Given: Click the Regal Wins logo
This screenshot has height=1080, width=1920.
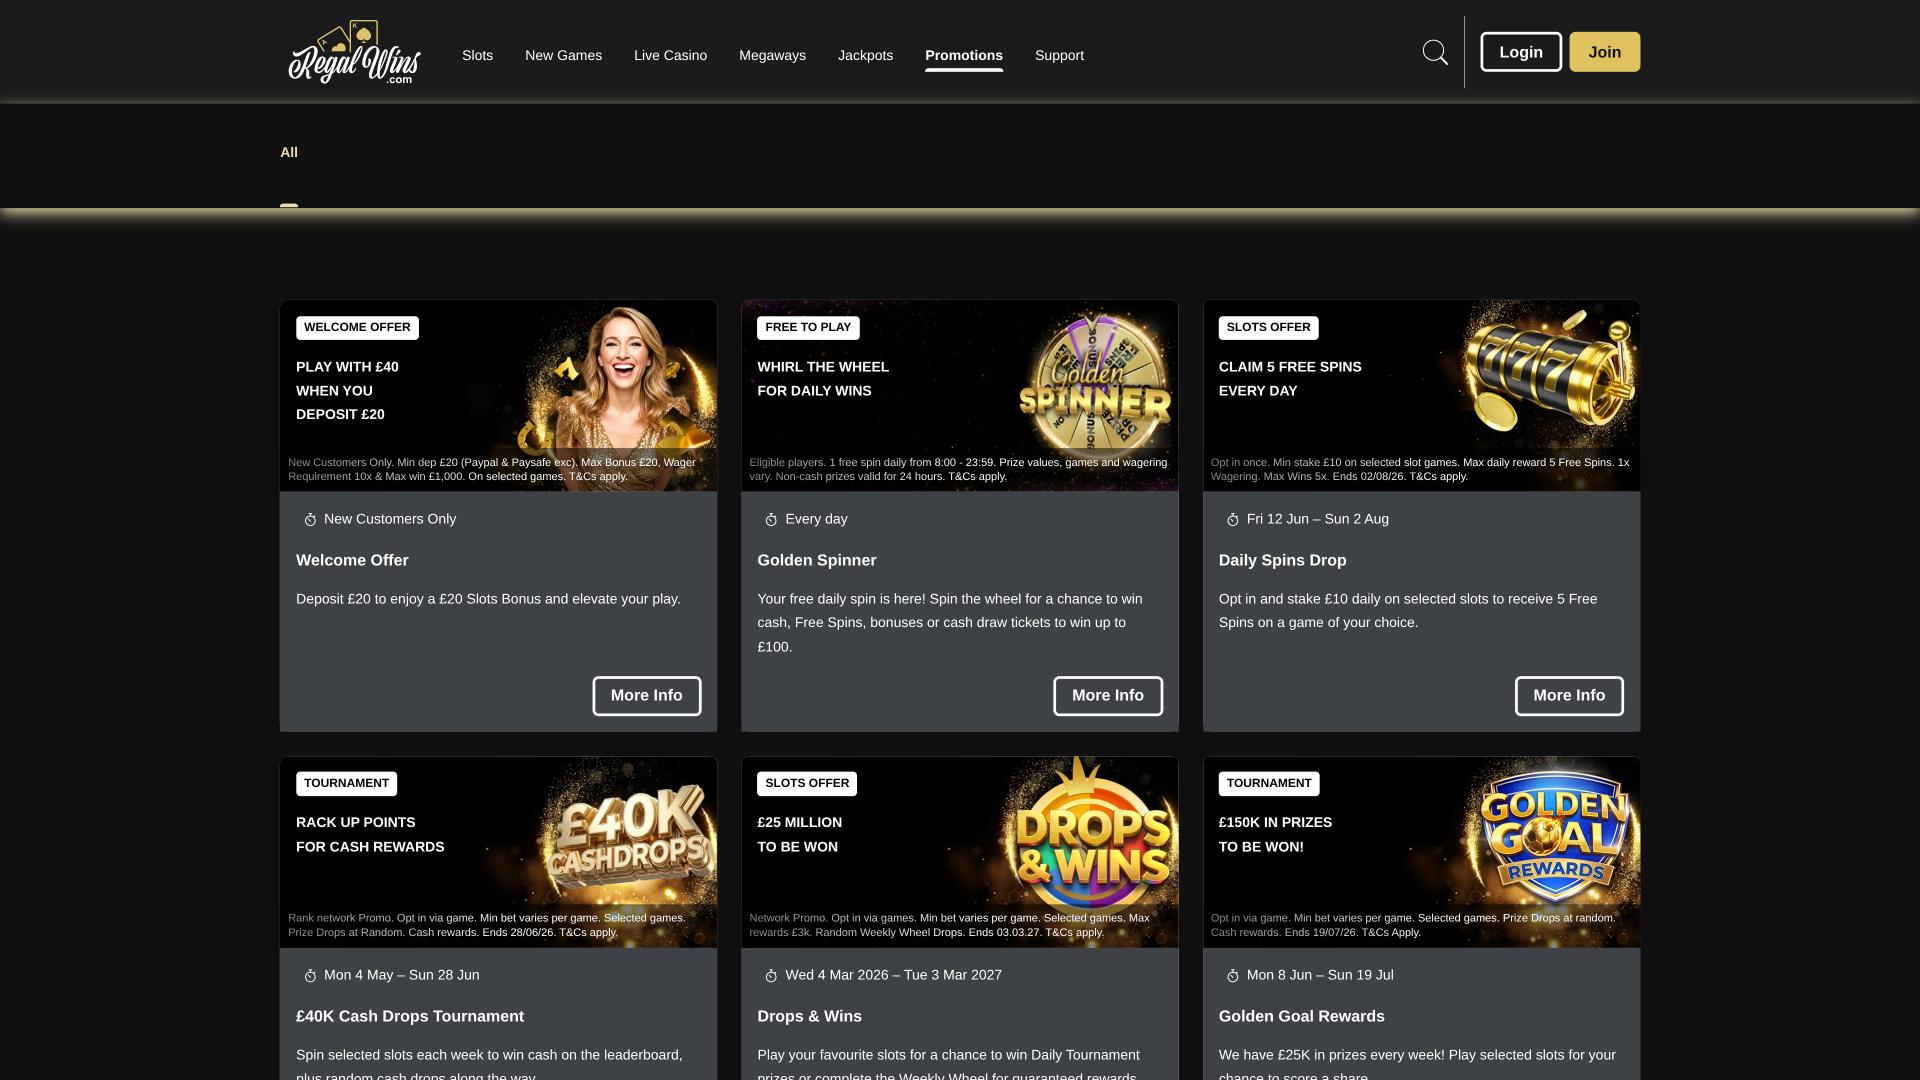Looking at the screenshot, I should pyautogui.click(x=354, y=52).
